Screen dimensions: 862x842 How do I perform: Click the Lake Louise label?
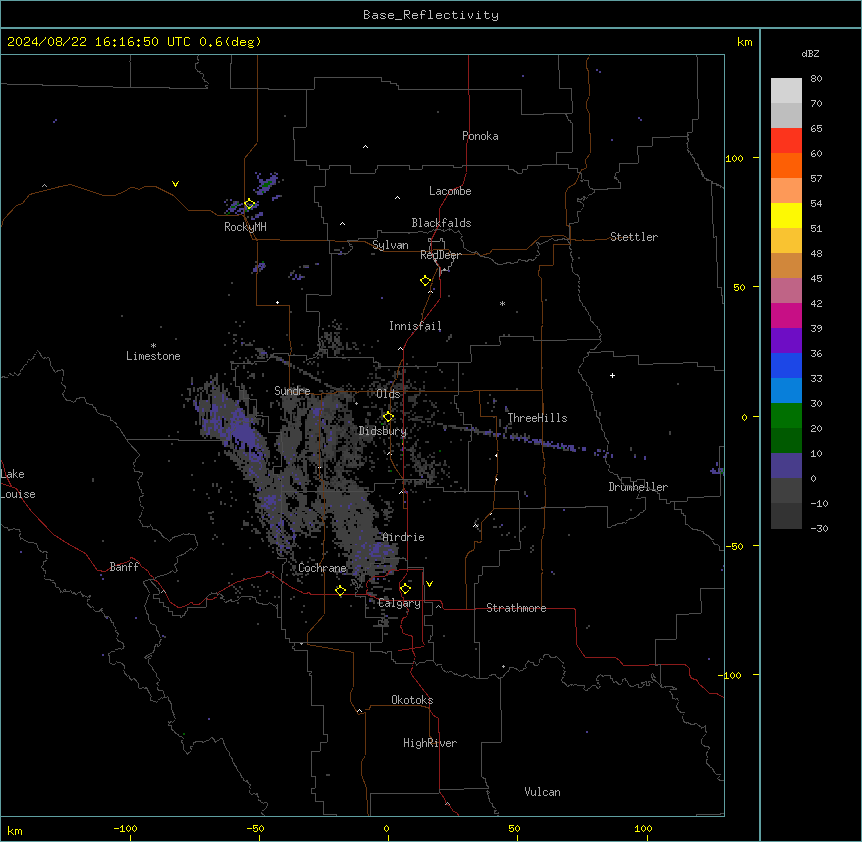17,484
